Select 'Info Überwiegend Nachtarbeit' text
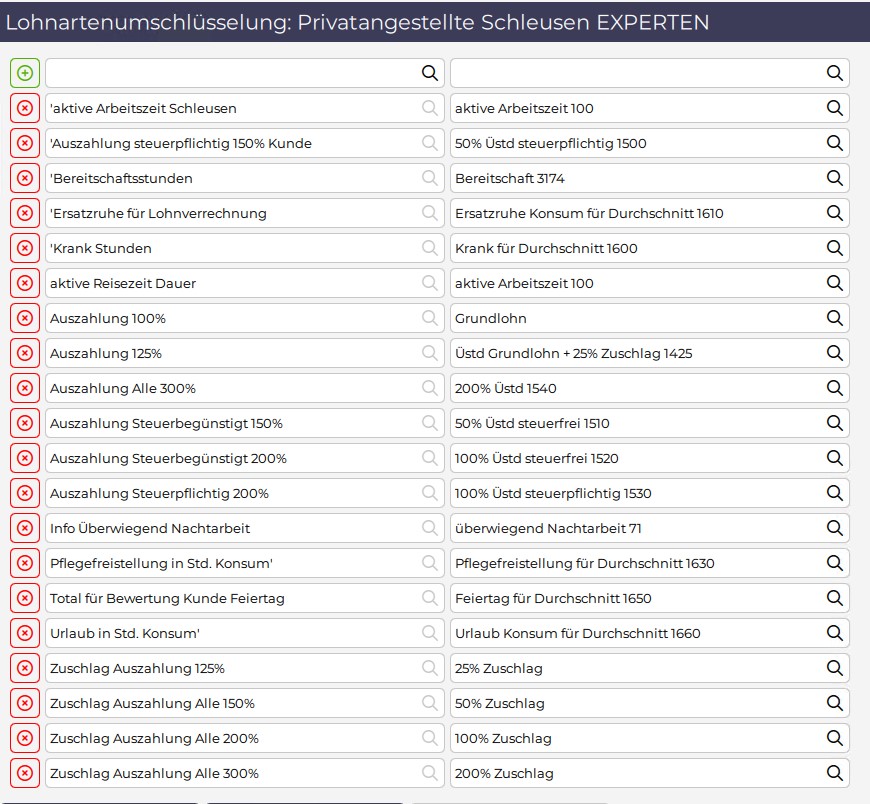Screen dimensions: 870x804 (x=150, y=528)
